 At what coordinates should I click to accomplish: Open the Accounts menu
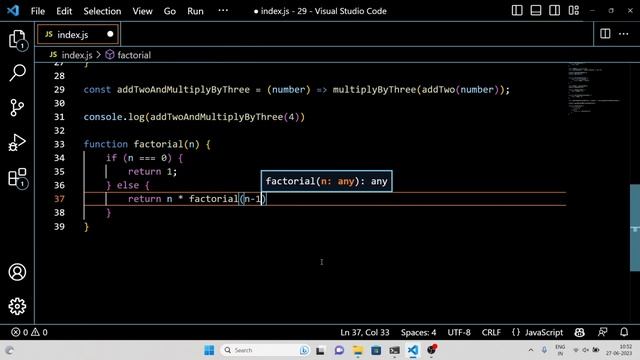point(17,272)
